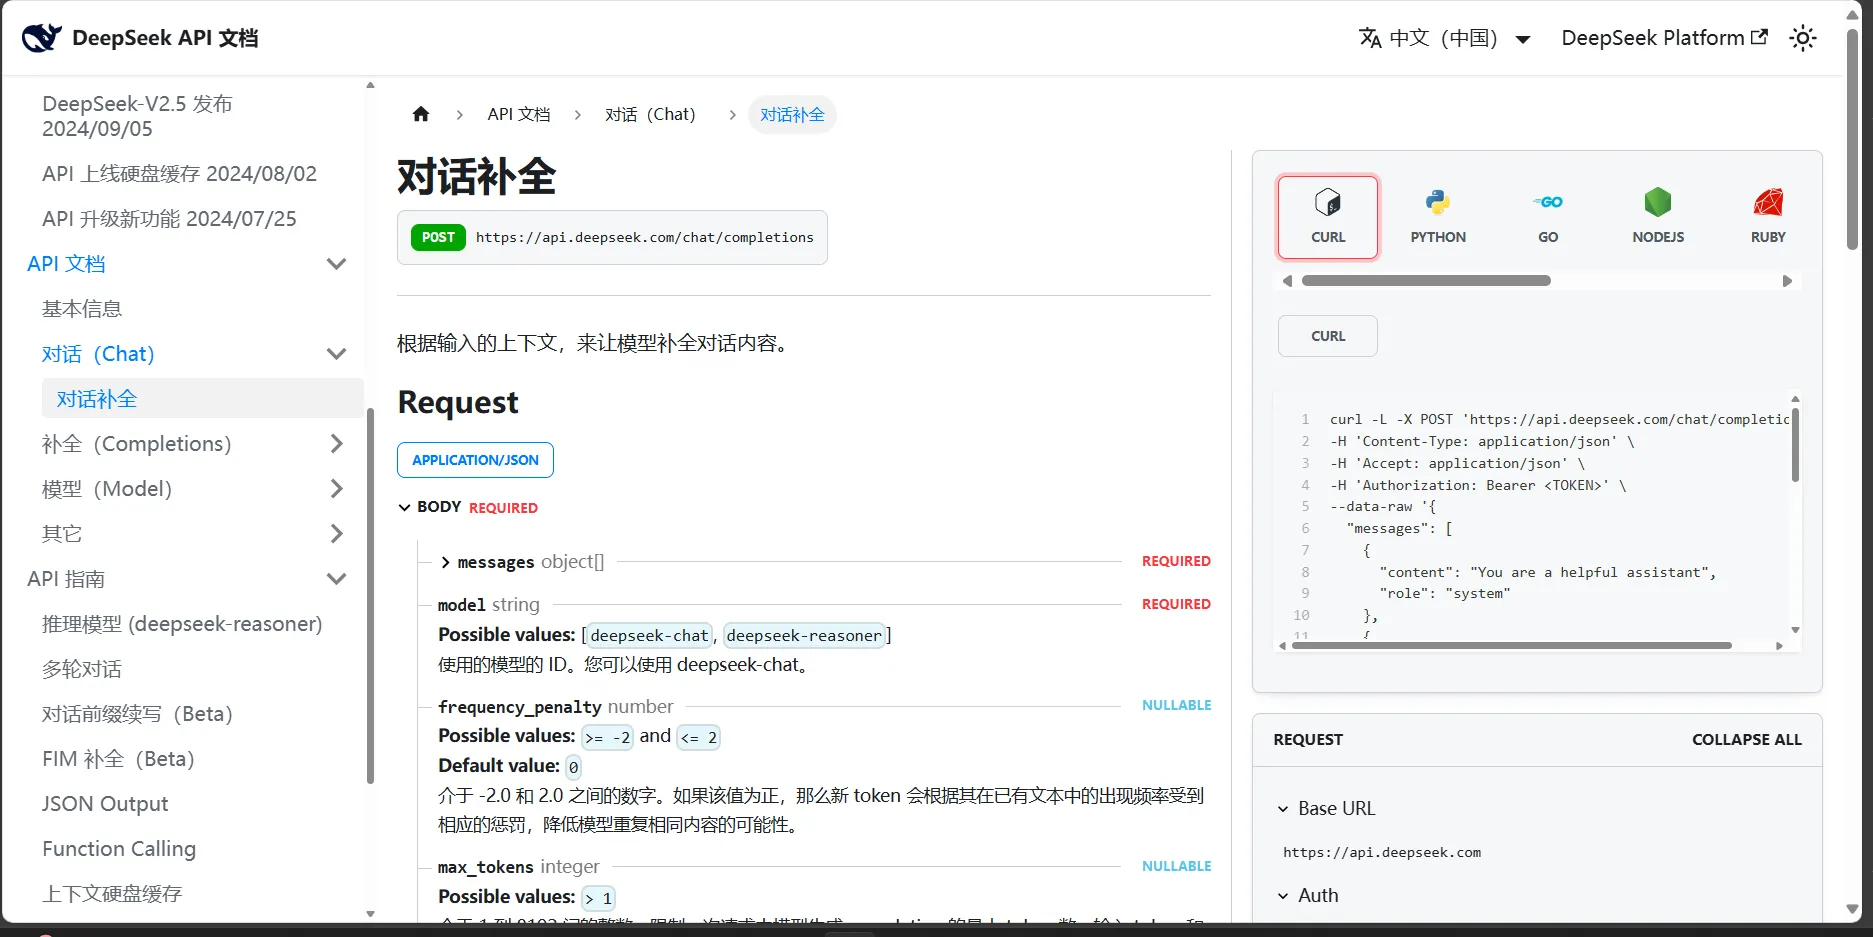This screenshot has height=937, width=1873.
Task: Open API 升级新功能 2024/07/25 news
Action: [169, 219]
